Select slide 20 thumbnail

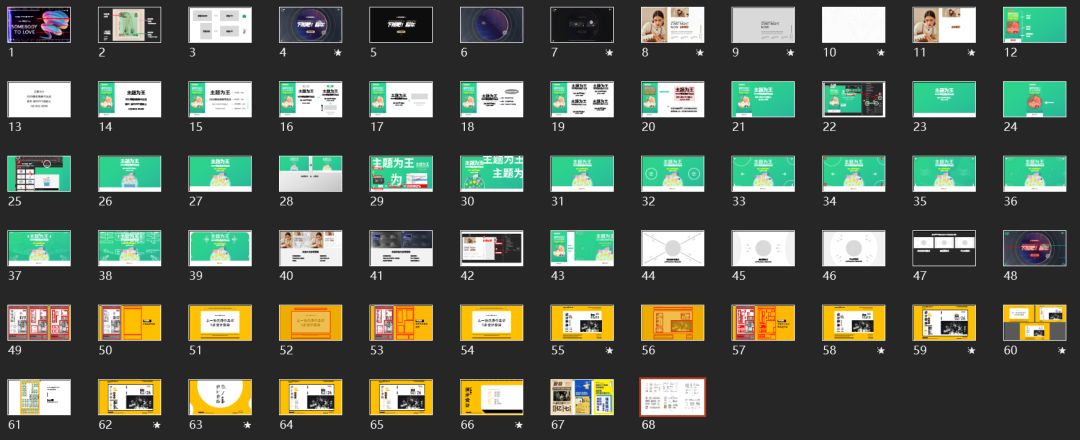(673, 99)
